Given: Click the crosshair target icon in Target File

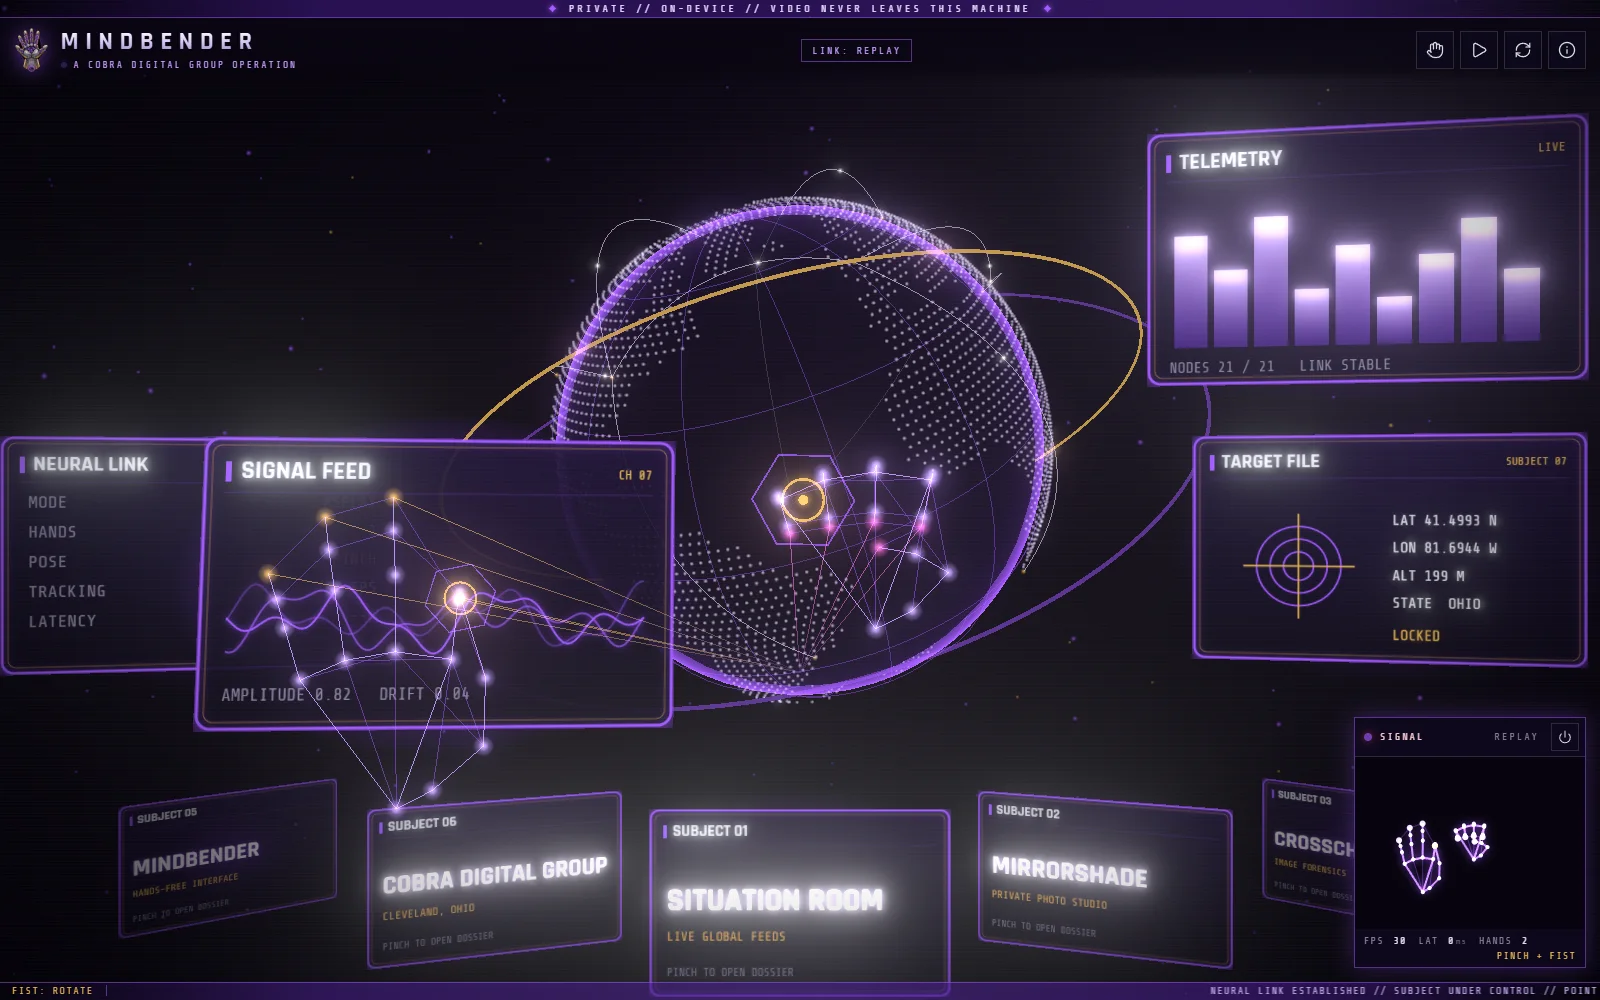Looking at the screenshot, I should (1298, 566).
